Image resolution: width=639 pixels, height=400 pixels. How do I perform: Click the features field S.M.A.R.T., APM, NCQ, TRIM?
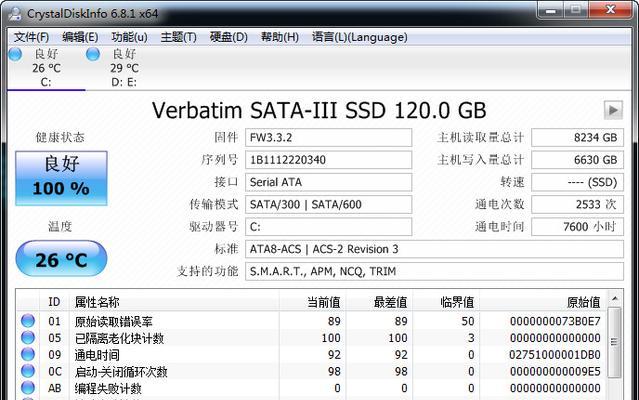coord(434,271)
